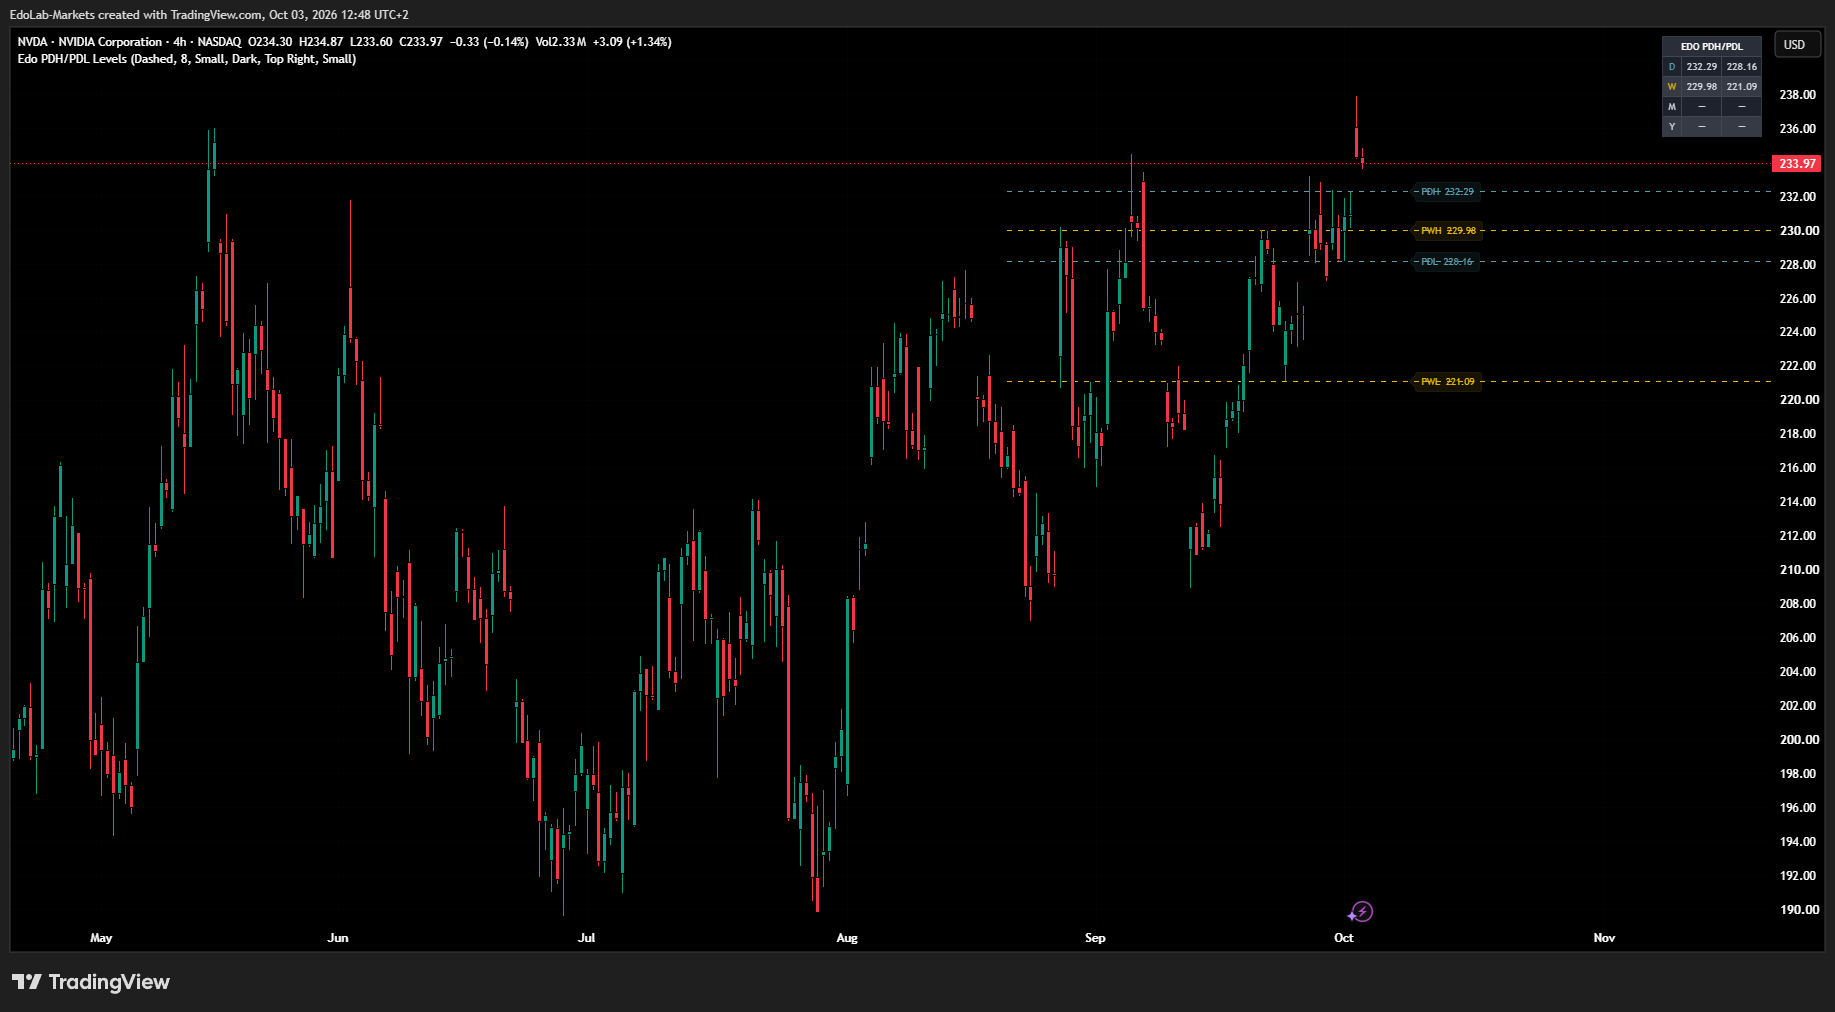This screenshot has height=1012, width=1835.
Task: Select the PWH 229.98 level label
Action: [x=1448, y=231]
